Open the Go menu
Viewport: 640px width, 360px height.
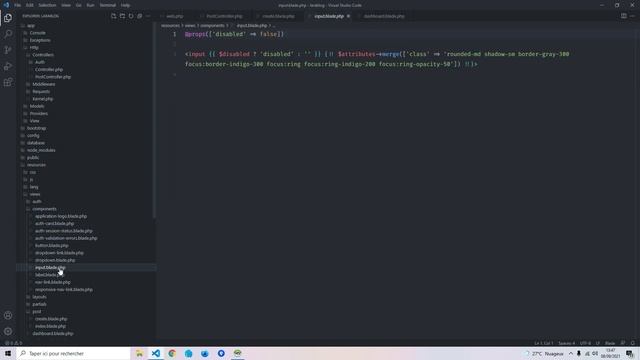[x=78, y=5]
